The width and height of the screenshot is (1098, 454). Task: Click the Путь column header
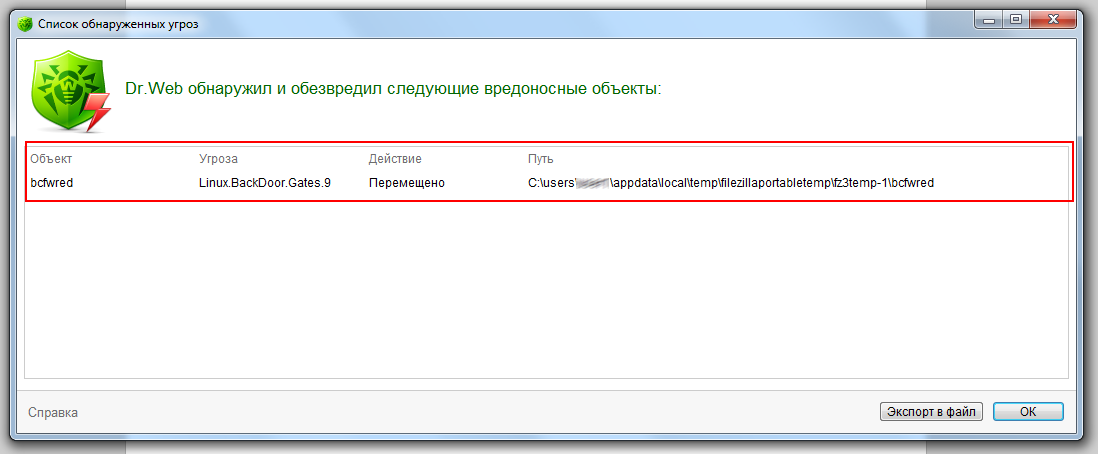(541, 159)
